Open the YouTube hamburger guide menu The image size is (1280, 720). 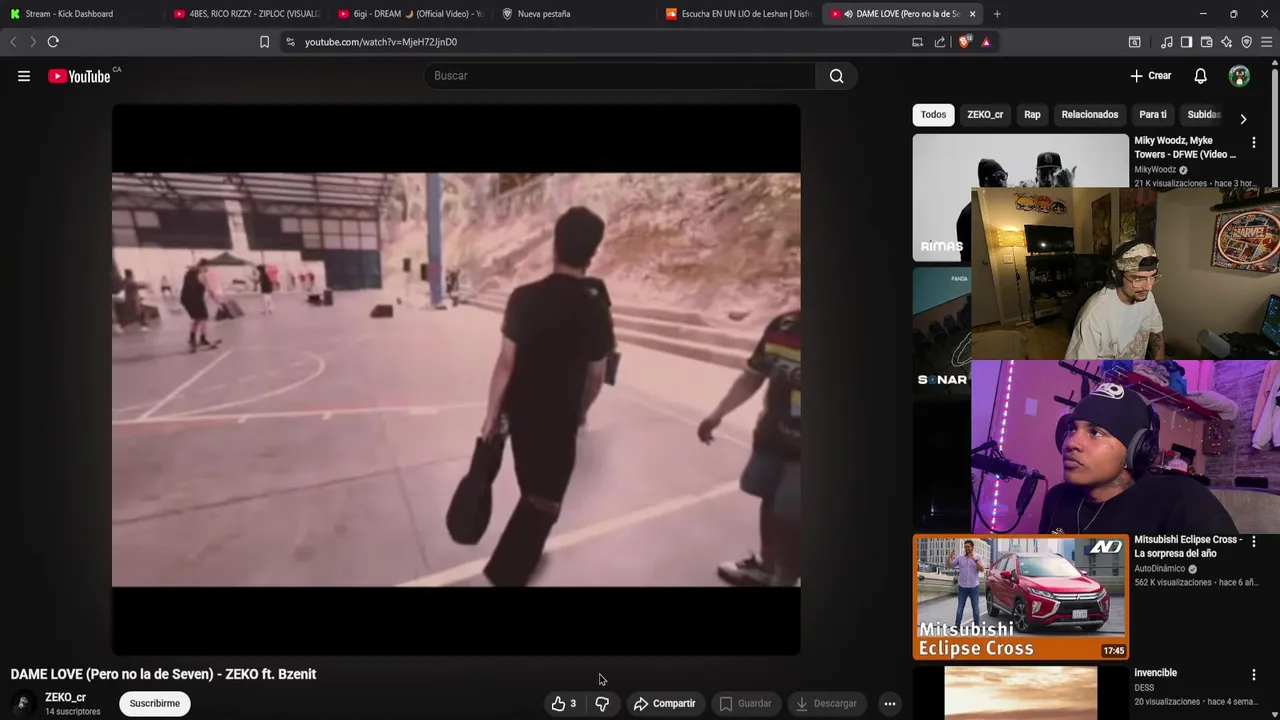pyautogui.click(x=24, y=76)
